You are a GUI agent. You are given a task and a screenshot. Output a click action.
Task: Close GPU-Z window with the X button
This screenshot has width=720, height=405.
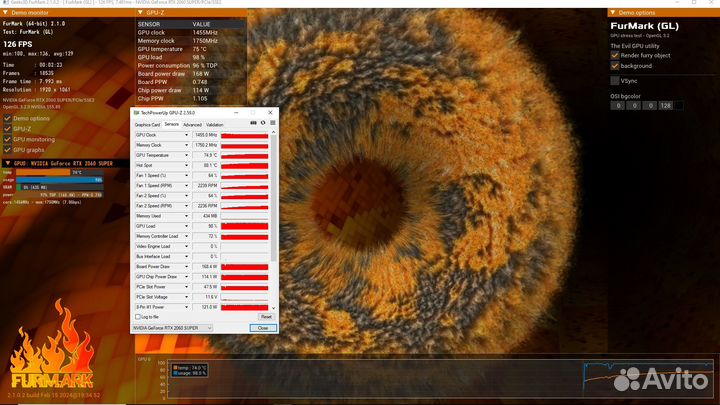click(270, 112)
